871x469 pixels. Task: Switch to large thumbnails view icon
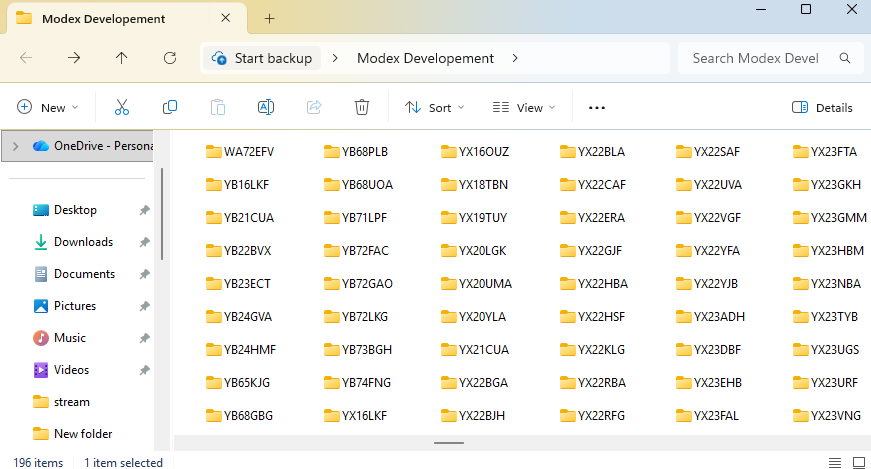pos(858,462)
